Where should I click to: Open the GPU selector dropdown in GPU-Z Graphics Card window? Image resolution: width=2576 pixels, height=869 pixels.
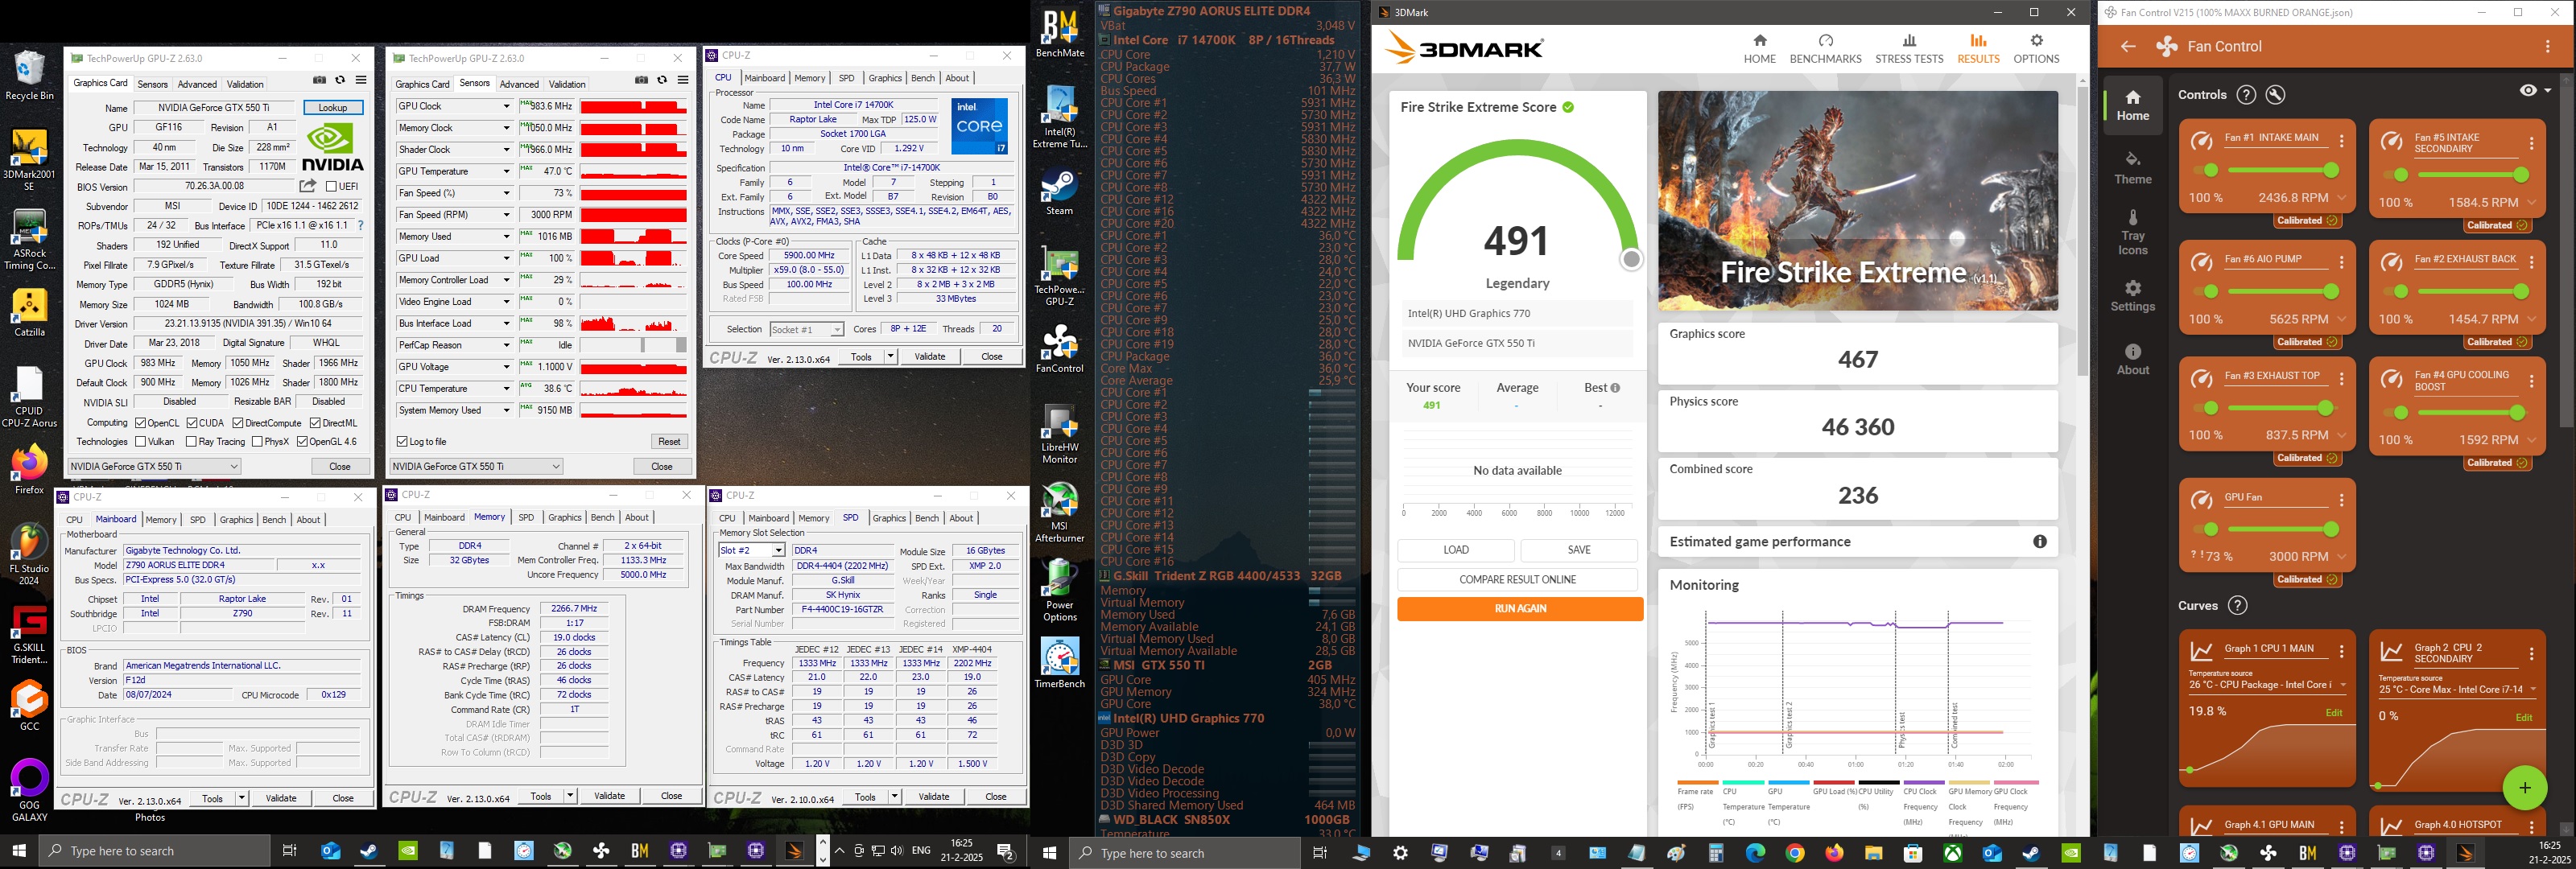click(x=154, y=466)
